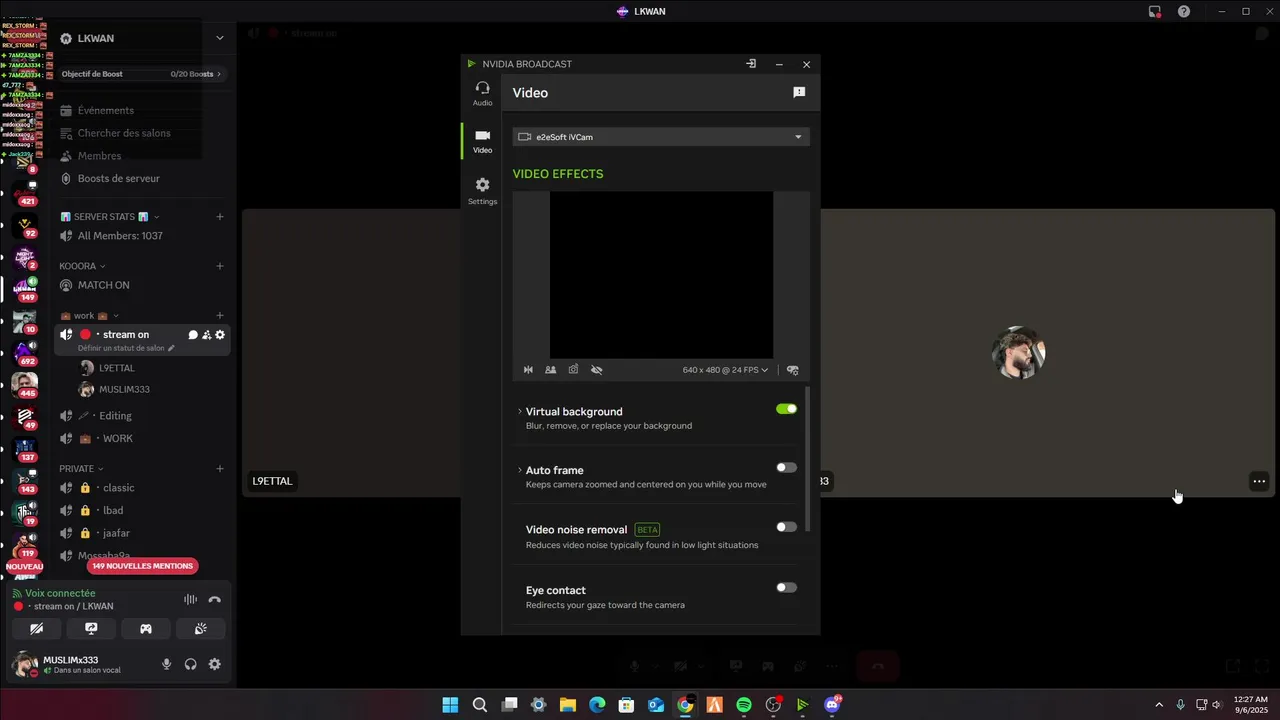This screenshot has width=1280, height=720.
Task: Open Objectif de Boost progress bar
Action: coord(142,74)
